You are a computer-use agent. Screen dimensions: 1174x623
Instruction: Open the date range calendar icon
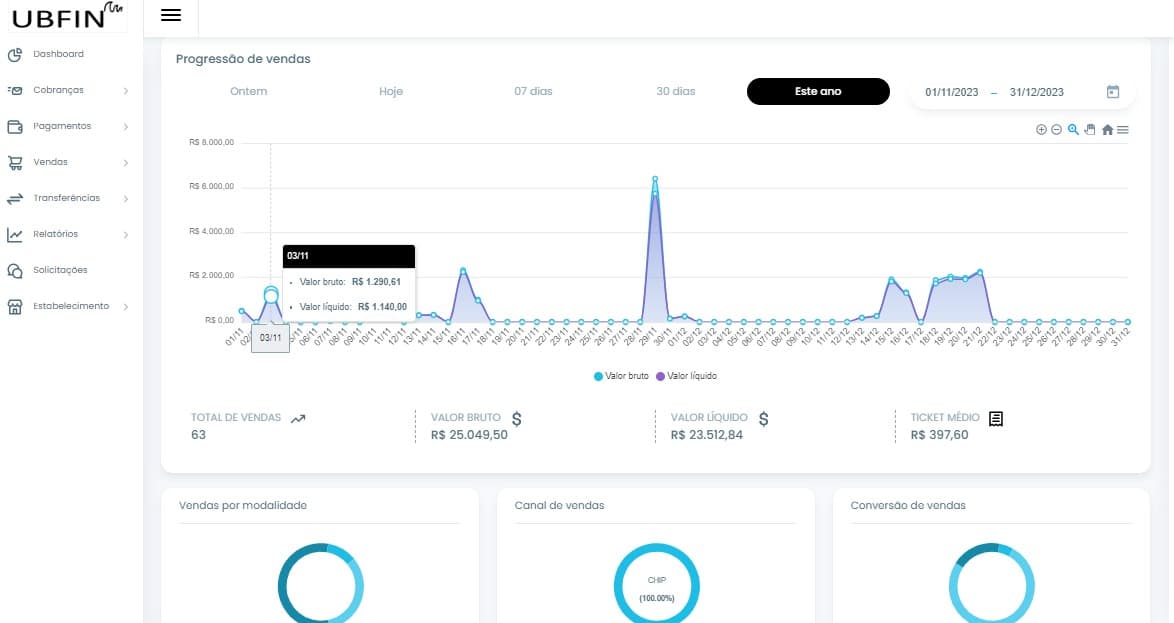[1113, 92]
